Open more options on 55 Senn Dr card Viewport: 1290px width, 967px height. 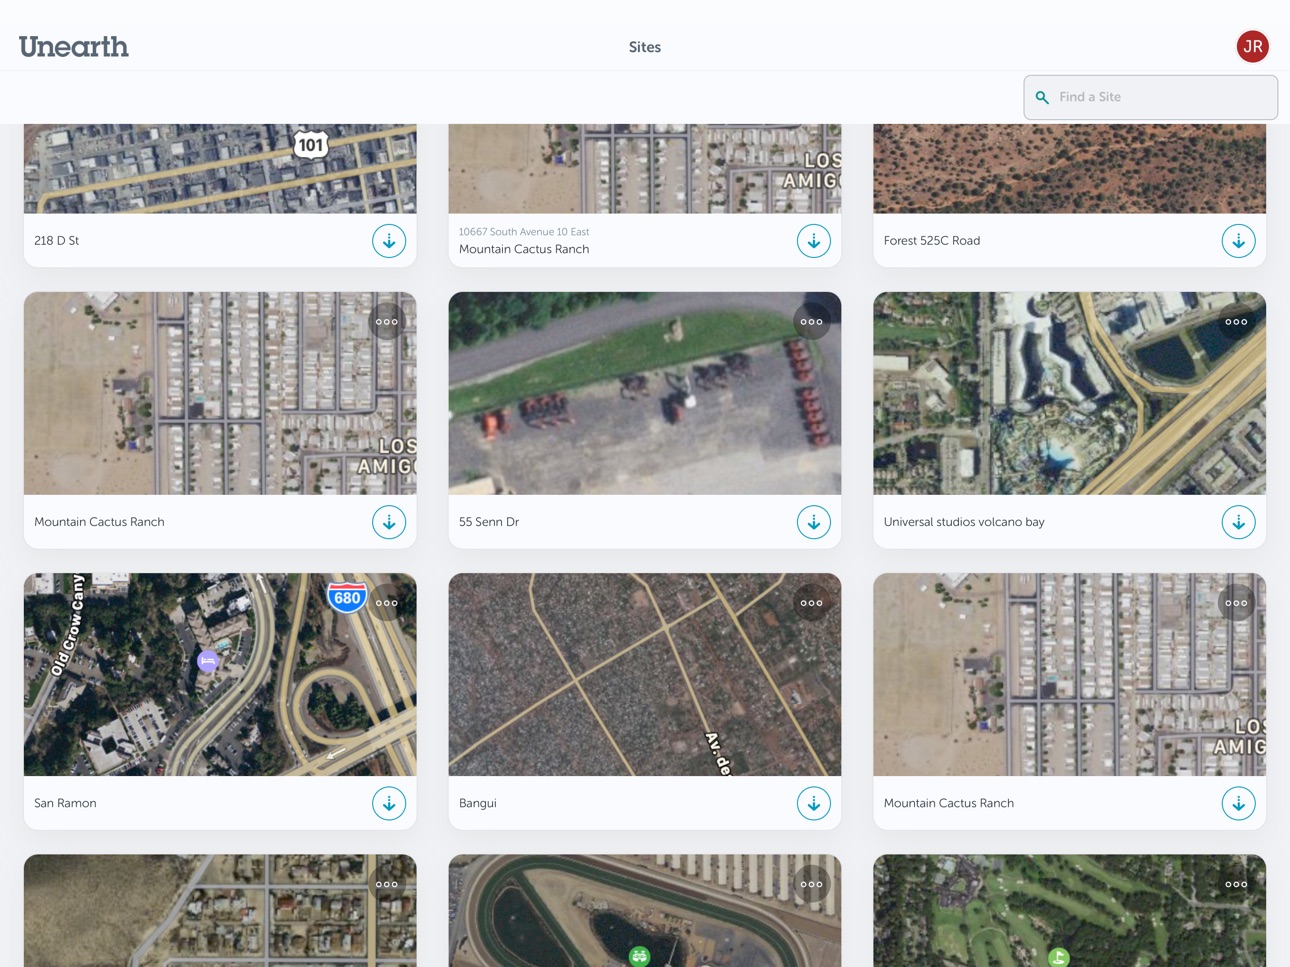[x=811, y=322]
